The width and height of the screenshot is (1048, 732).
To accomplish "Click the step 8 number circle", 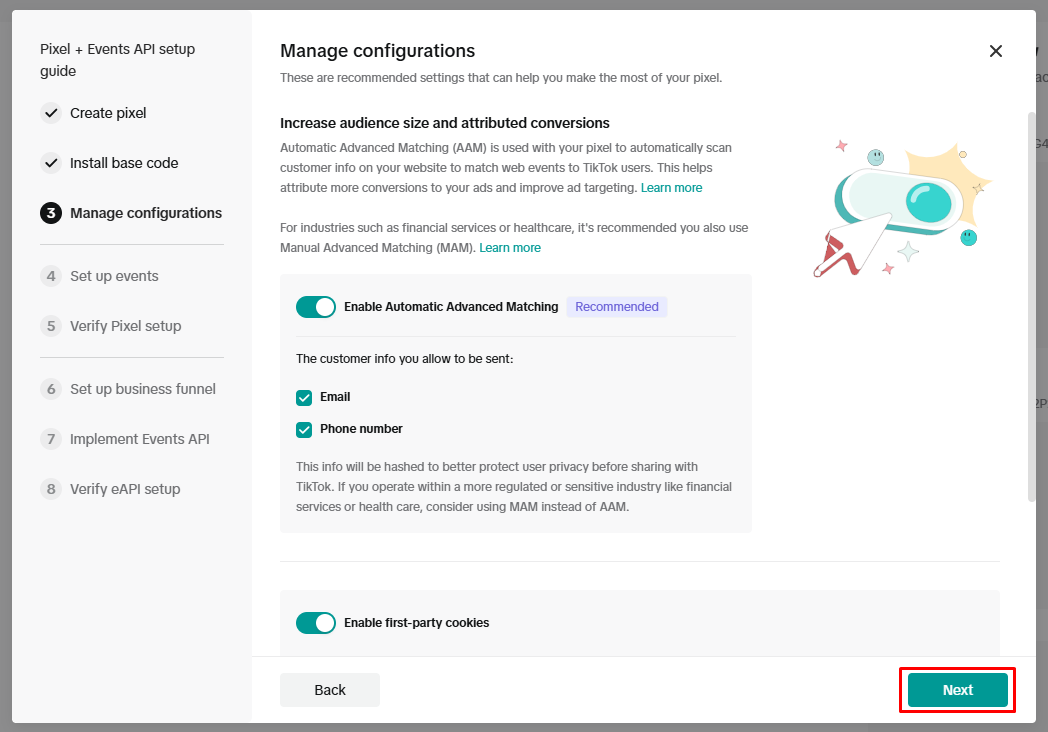I will 51,489.
